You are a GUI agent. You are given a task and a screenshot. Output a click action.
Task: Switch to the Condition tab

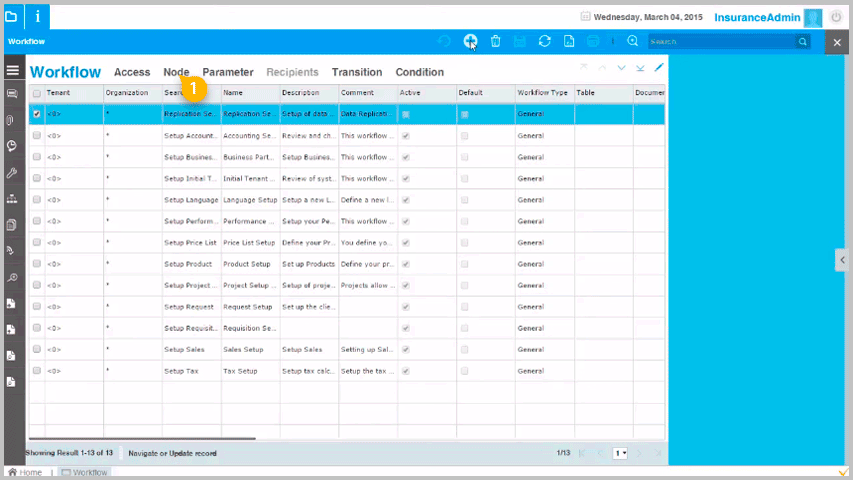(x=419, y=72)
